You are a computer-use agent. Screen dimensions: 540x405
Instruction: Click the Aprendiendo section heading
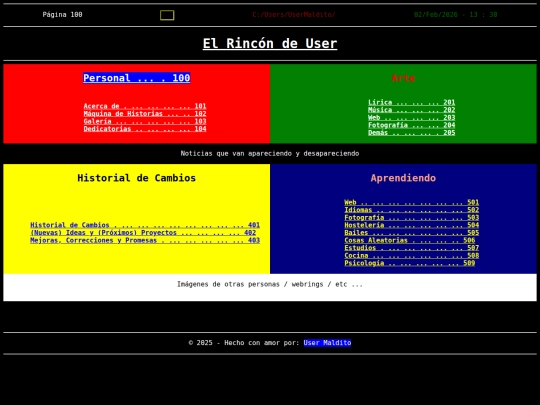tap(403, 178)
